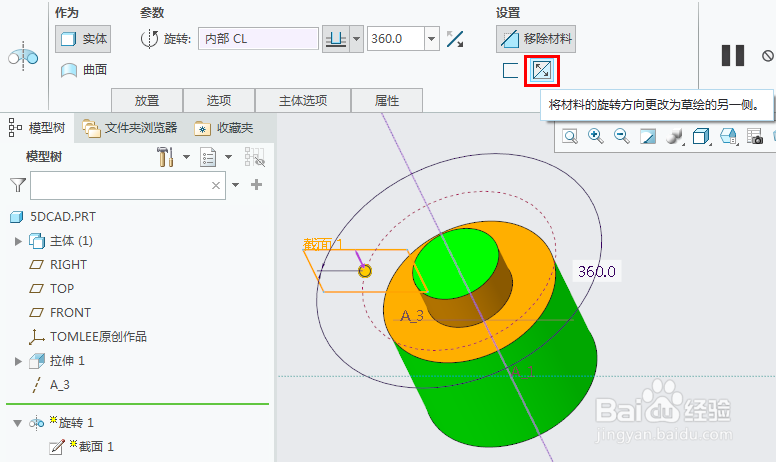Toggle the 移除材料 remove material button
The height and width of the screenshot is (462, 776).
(535, 39)
